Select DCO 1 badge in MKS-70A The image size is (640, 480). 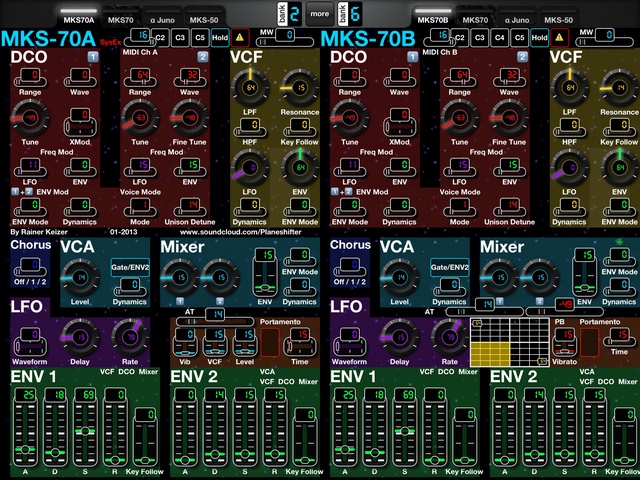(x=93, y=57)
